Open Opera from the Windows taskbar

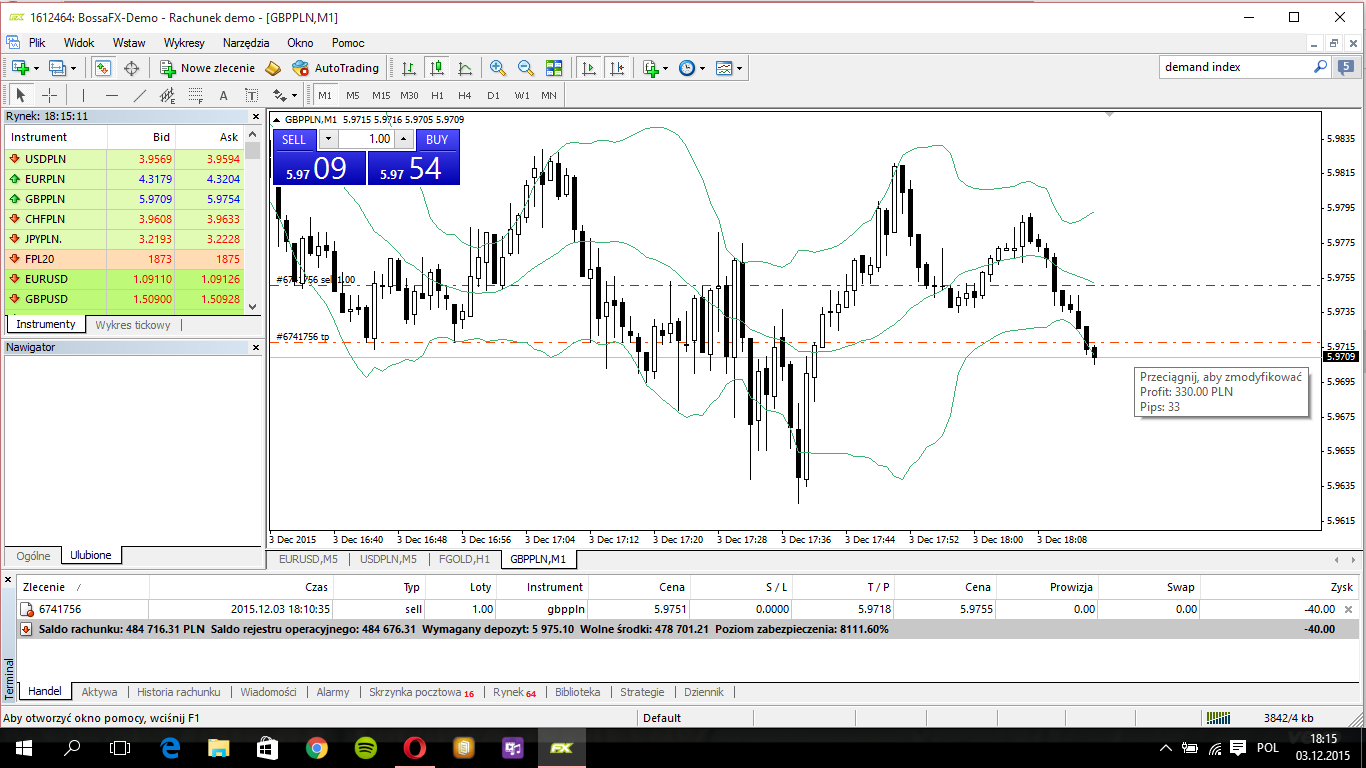click(x=414, y=747)
